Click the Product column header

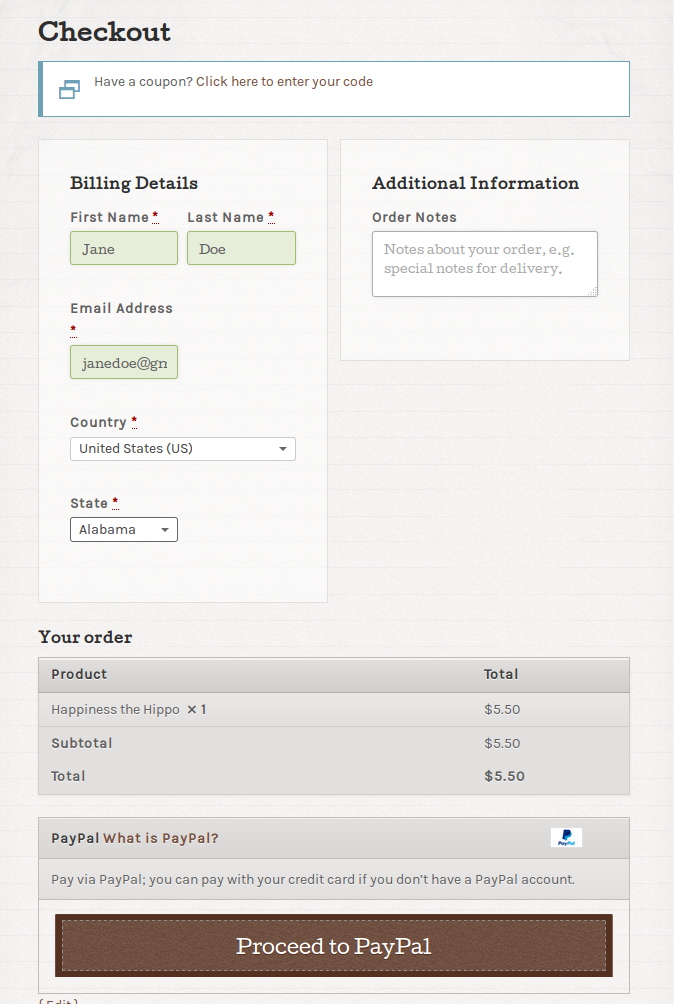79,674
